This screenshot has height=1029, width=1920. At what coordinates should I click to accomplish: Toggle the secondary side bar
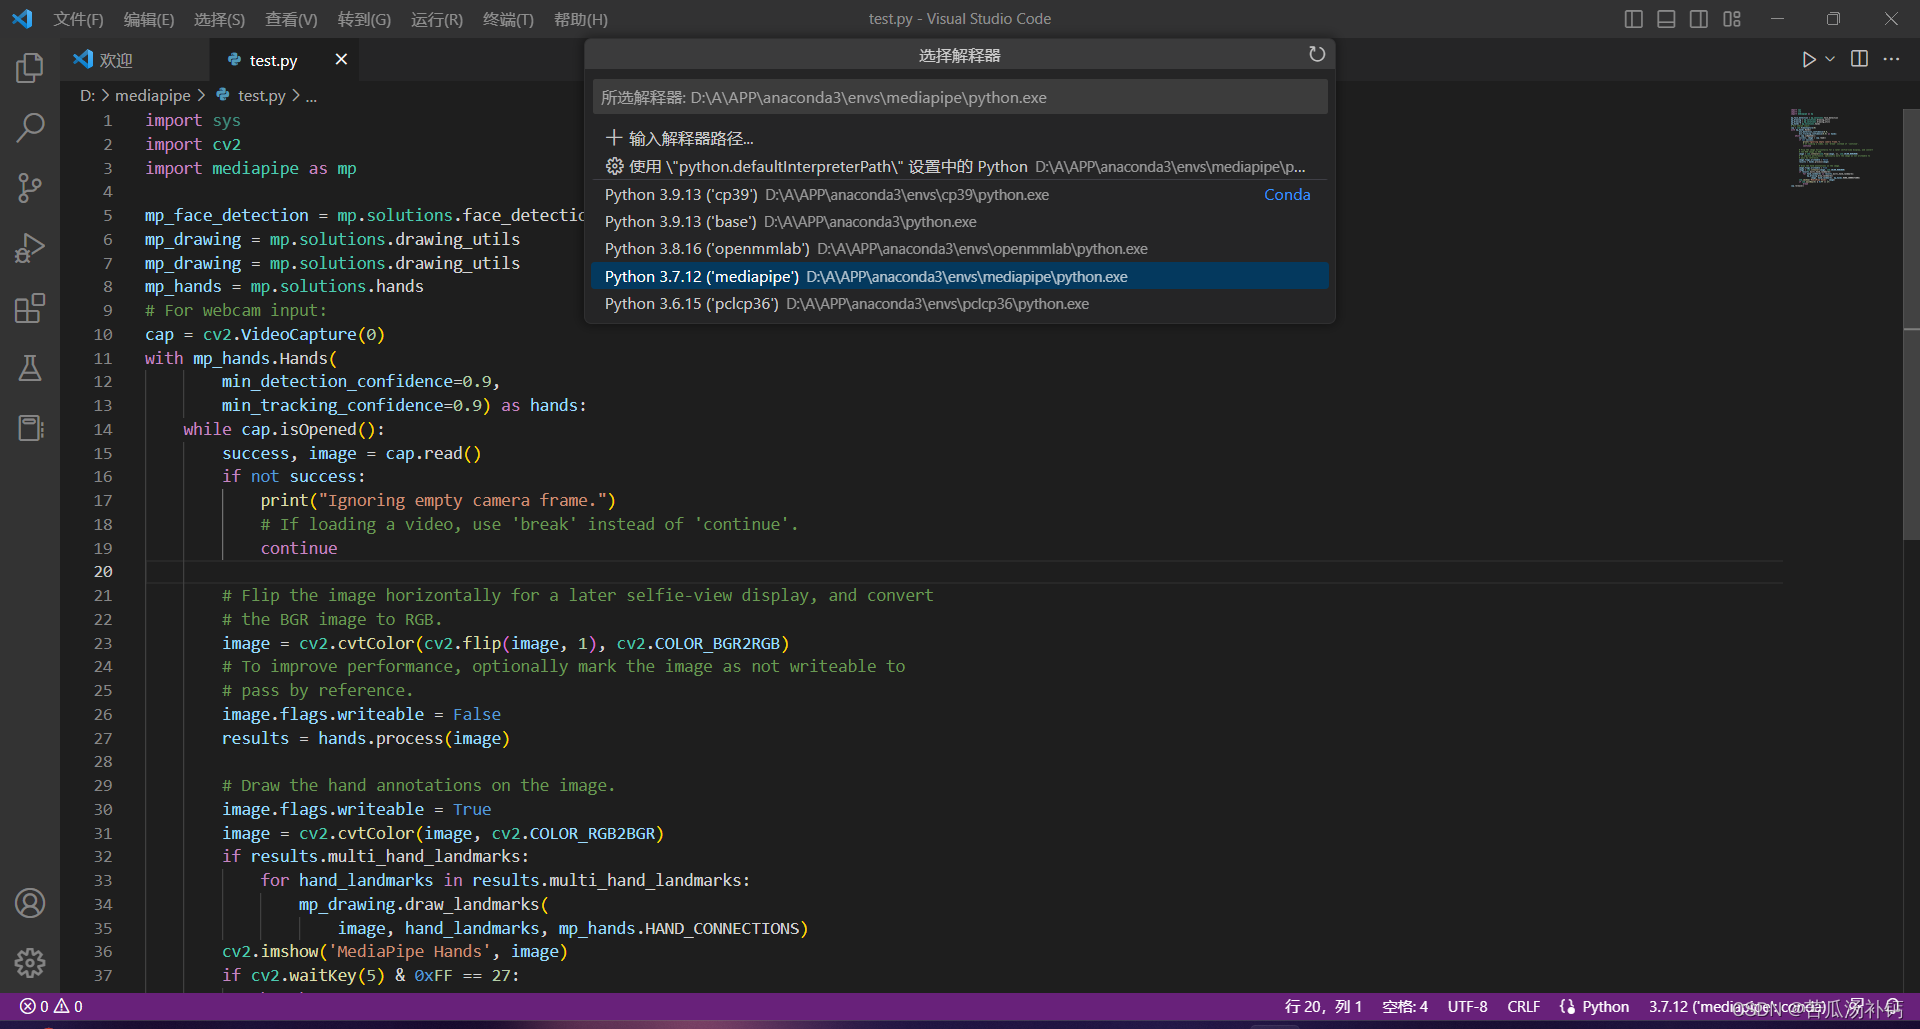tap(1699, 18)
